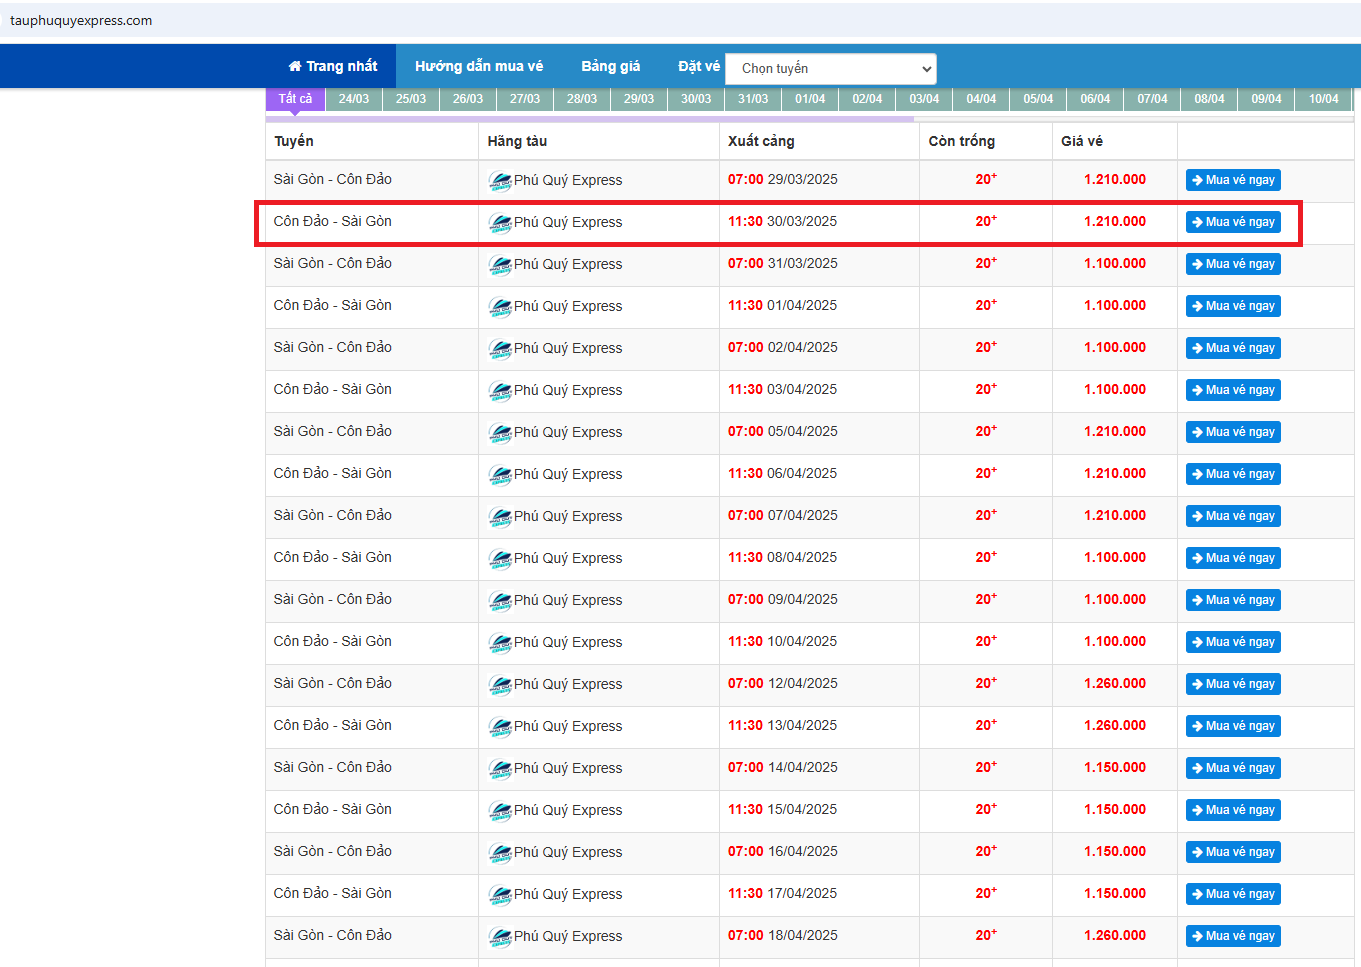1361x967 pixels.
Task: Click Phú Quý Express logo in 18/04/2025 row
Action: point(500,937)
